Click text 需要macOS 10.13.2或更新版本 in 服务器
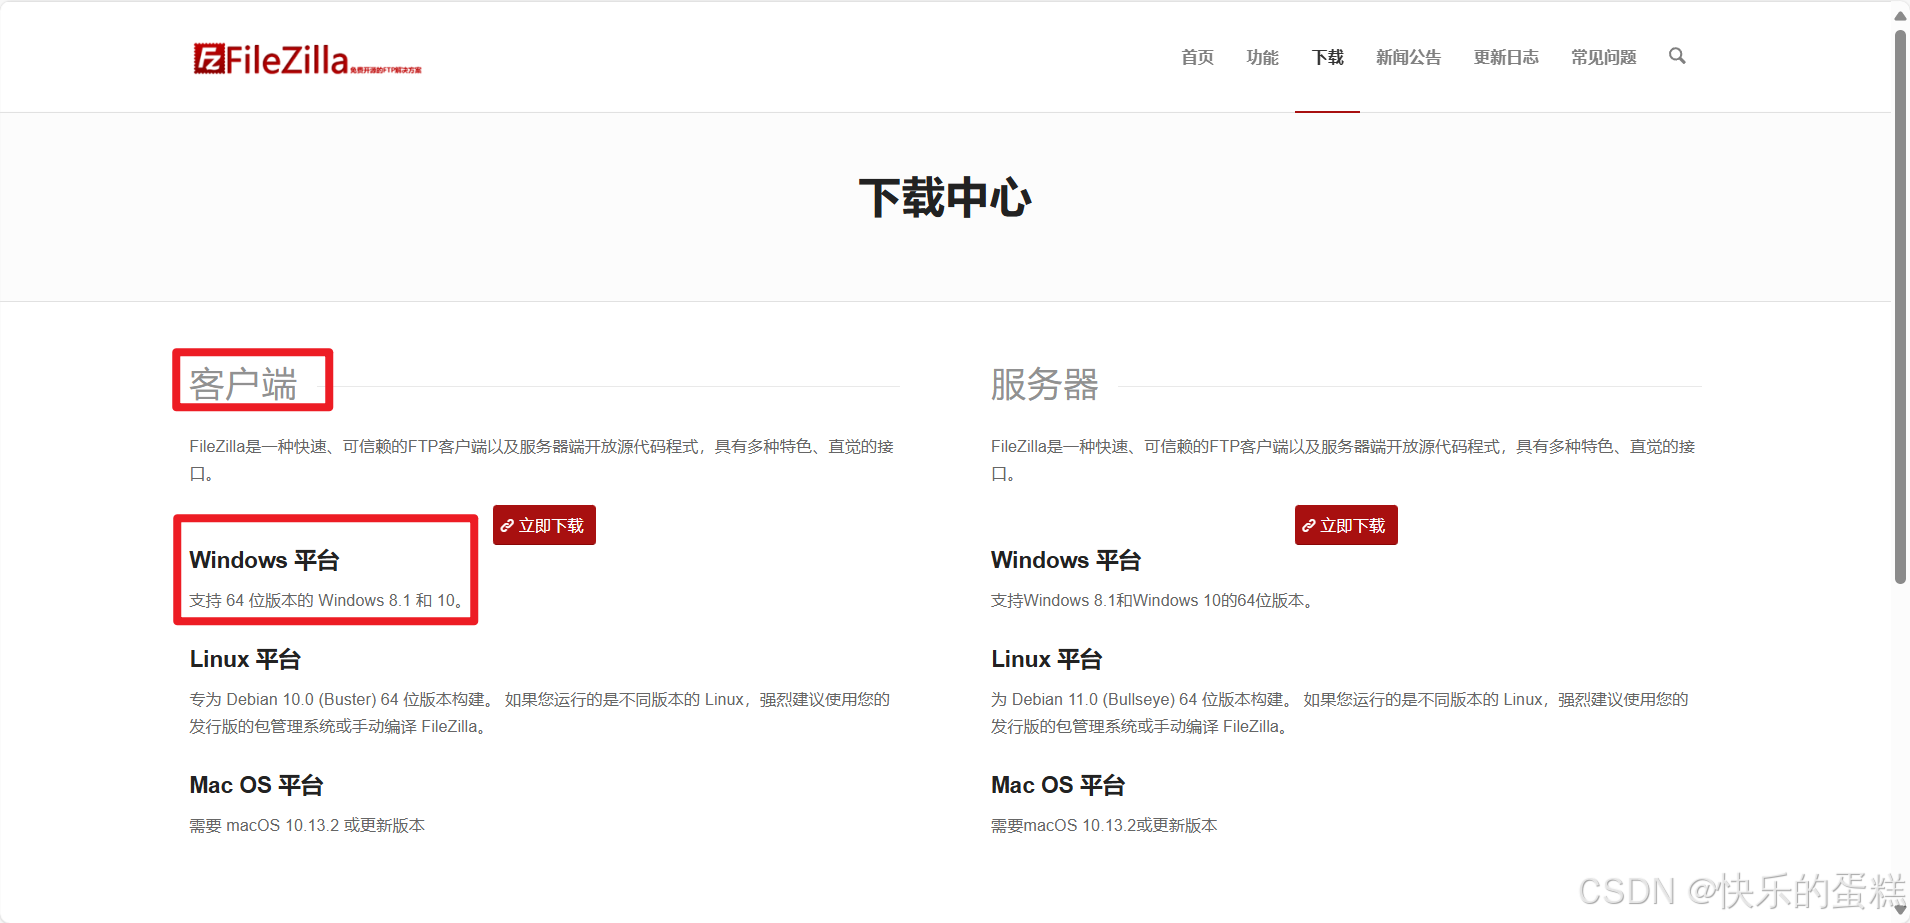Screen dimensions: 1910x923 click(1104, 825)
